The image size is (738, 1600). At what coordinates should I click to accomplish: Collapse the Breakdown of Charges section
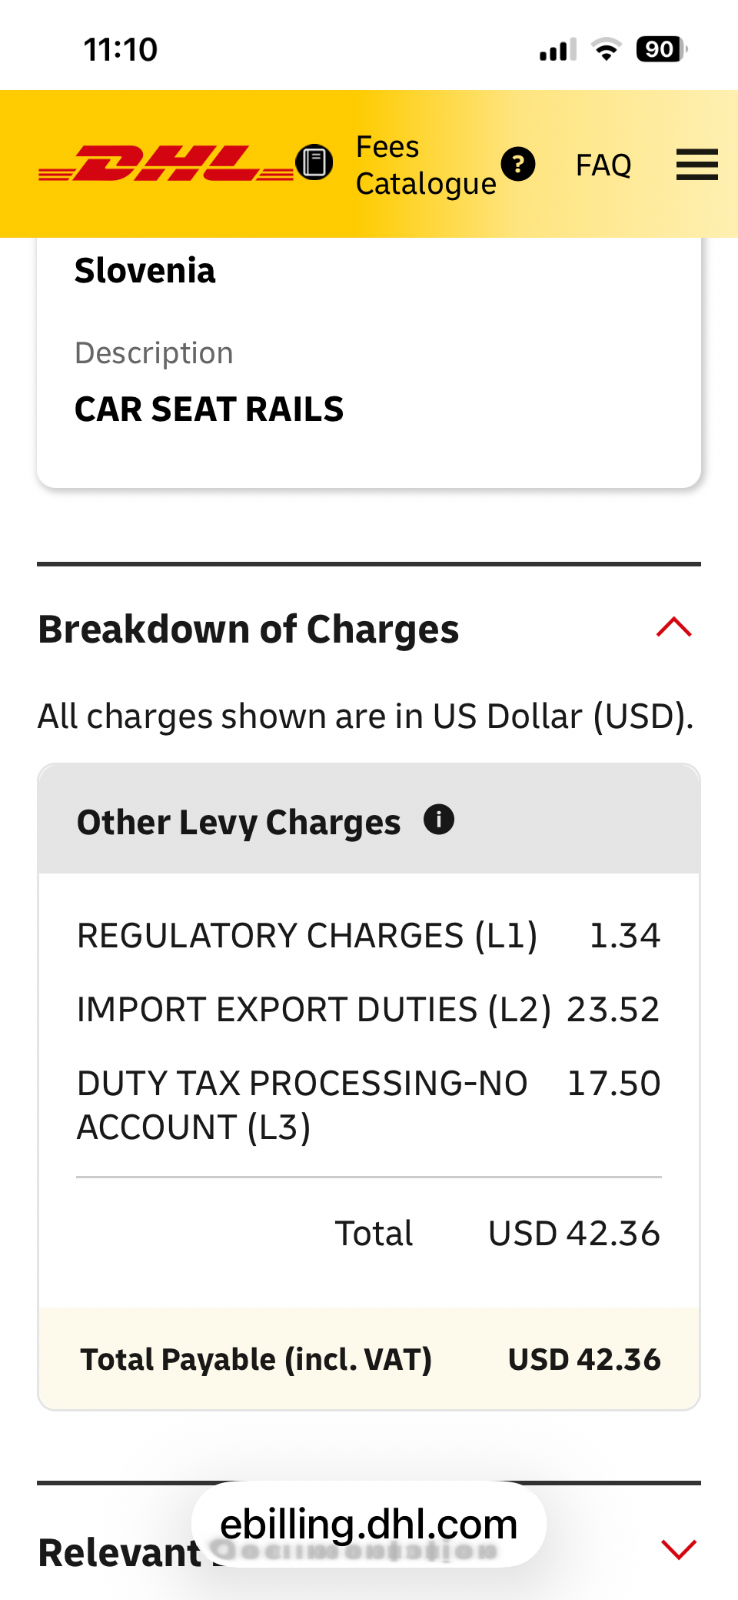point(674,628)
